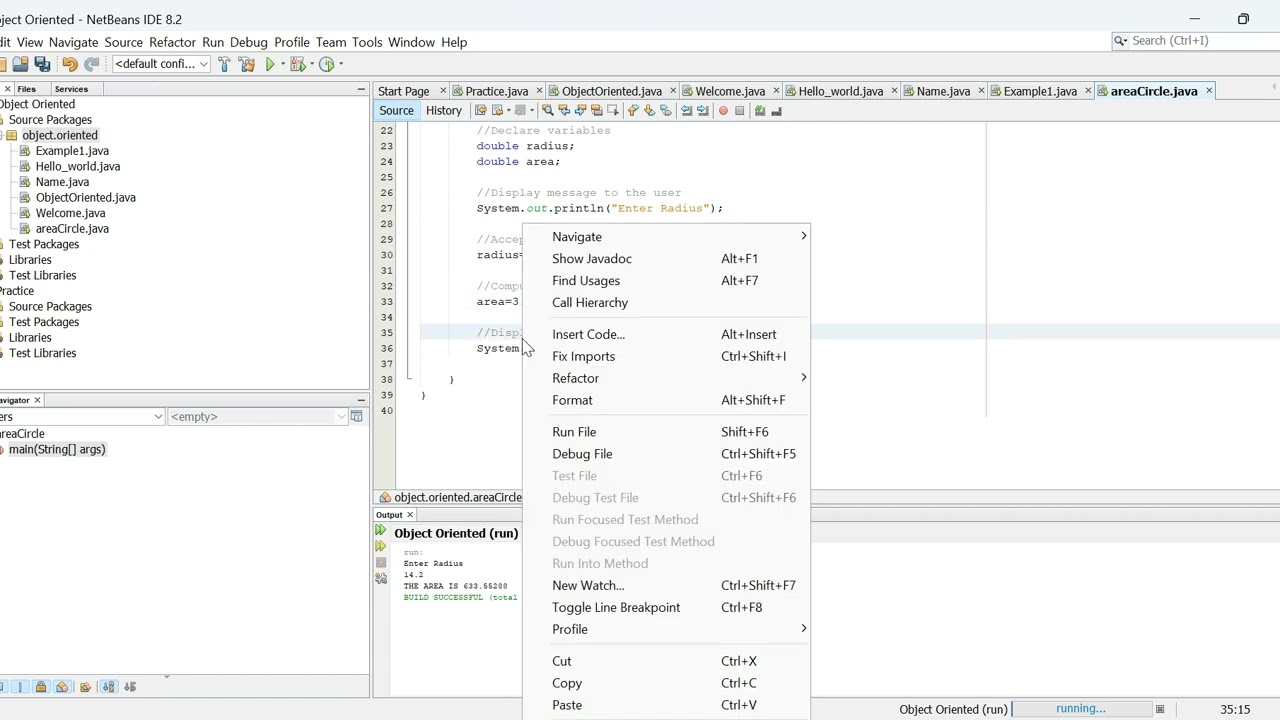Switch editor to History view

pos(443,111)
